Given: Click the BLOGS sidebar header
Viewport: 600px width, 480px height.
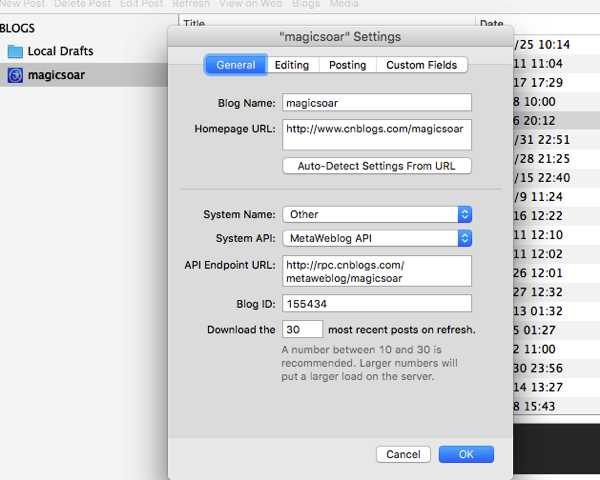Looking at the screenshot, I should click(18, 28).
